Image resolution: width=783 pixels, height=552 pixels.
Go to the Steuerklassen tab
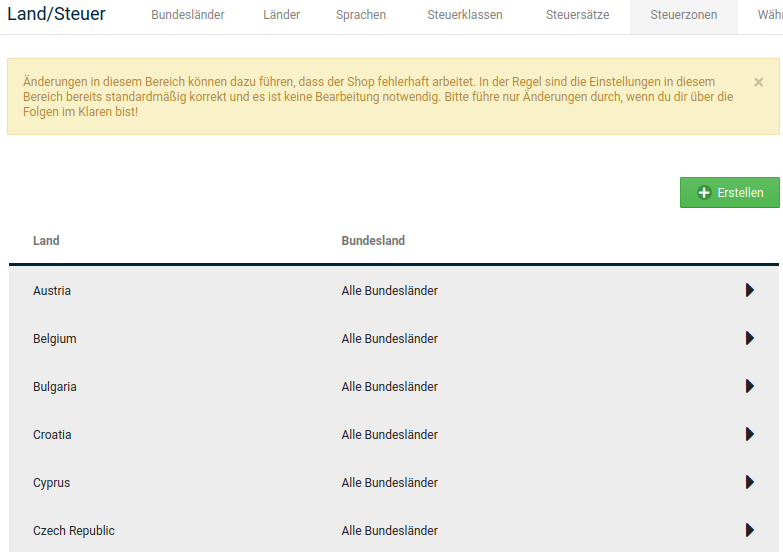coord(465,15)
